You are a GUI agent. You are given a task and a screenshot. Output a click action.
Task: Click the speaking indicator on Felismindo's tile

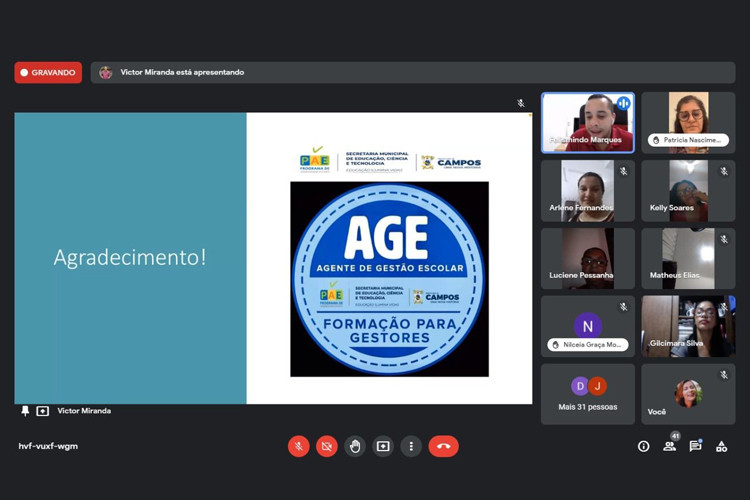pos(623,103)
